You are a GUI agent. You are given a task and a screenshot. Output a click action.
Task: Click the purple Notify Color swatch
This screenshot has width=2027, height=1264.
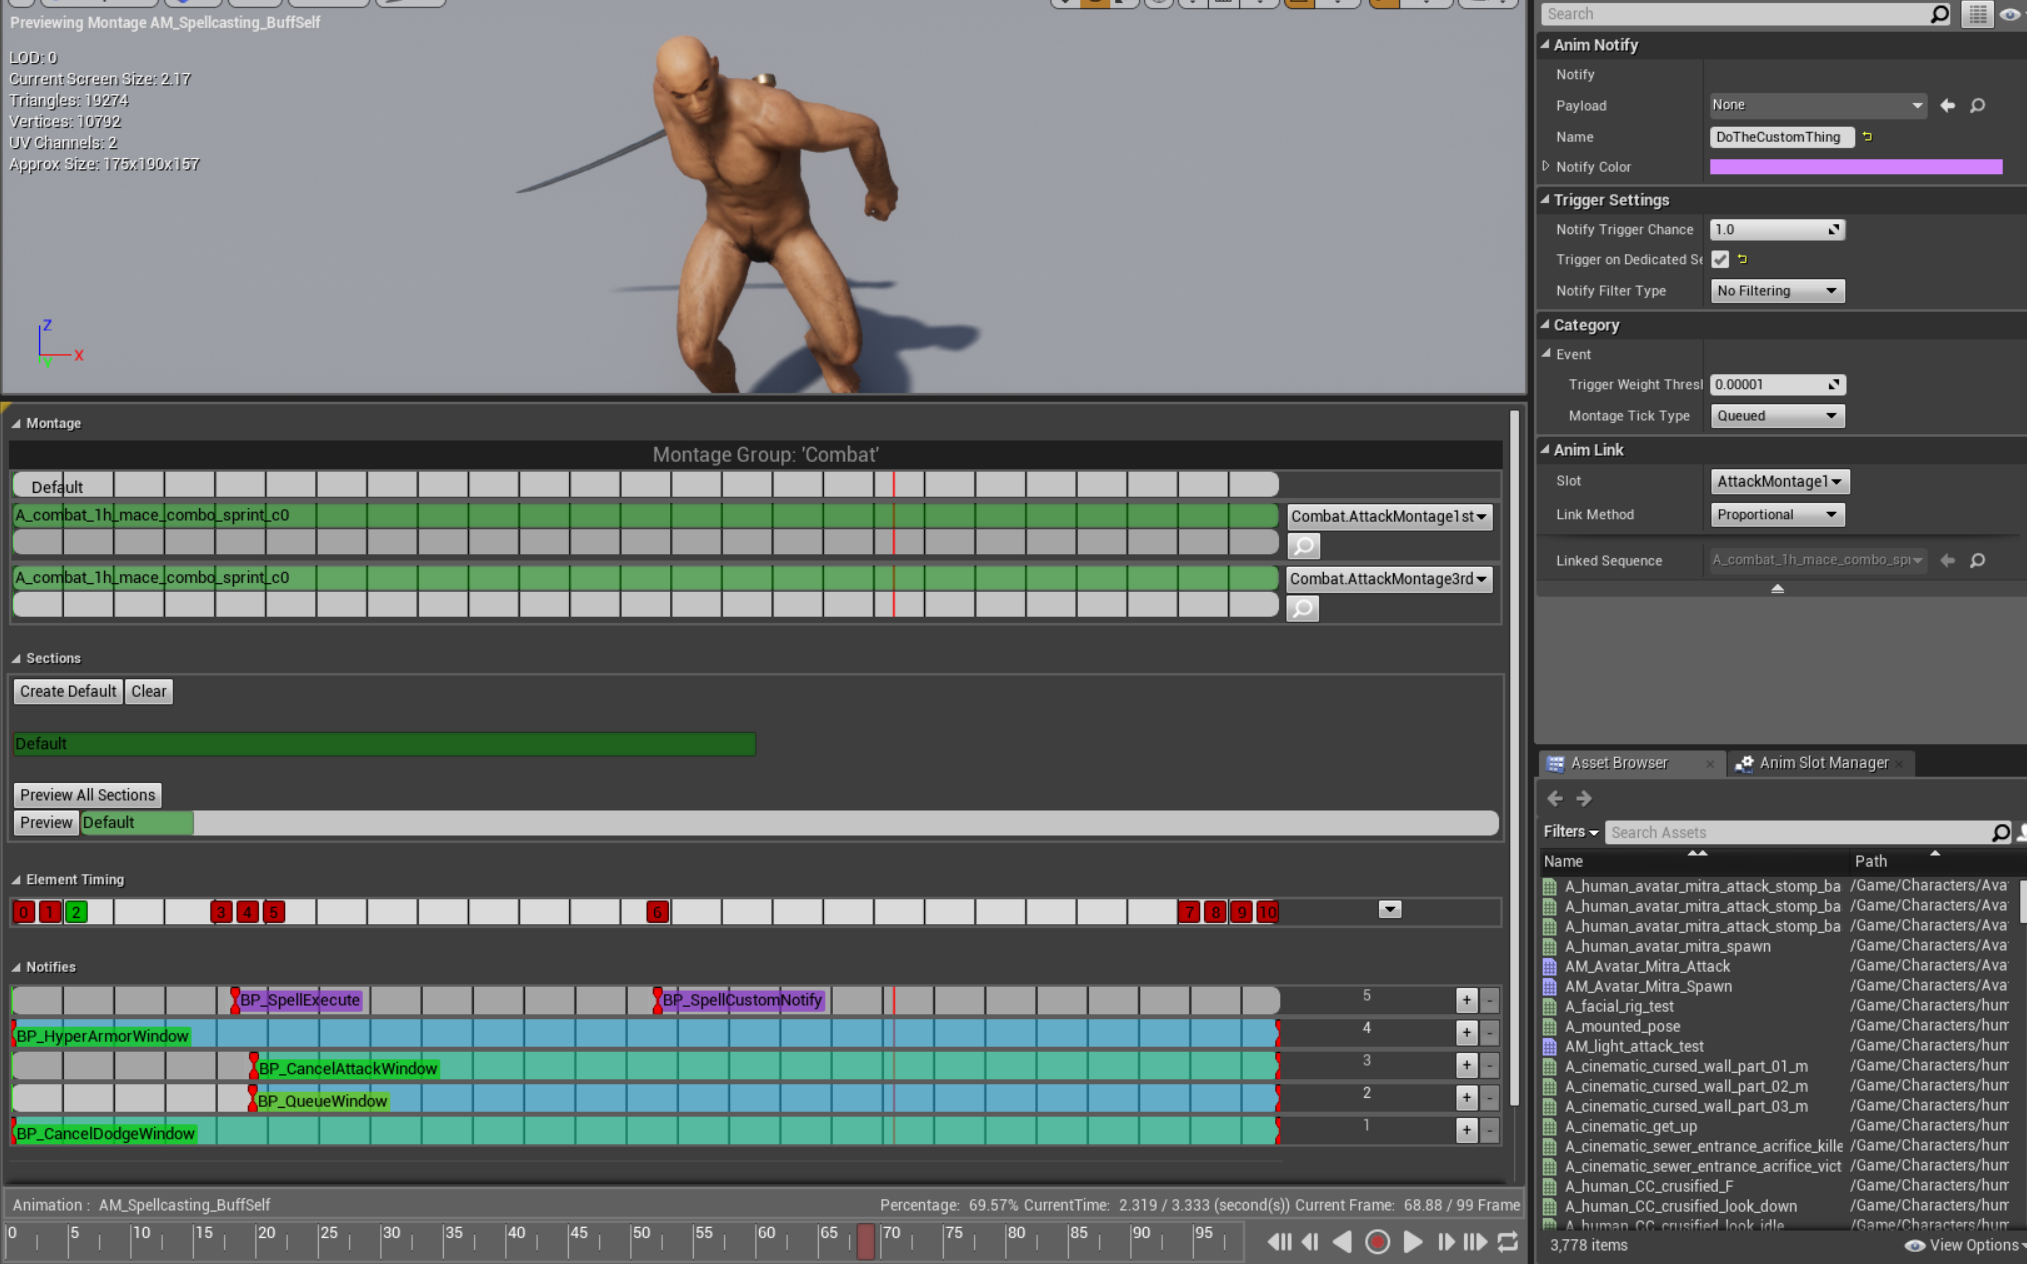[x=1855, y=167]
